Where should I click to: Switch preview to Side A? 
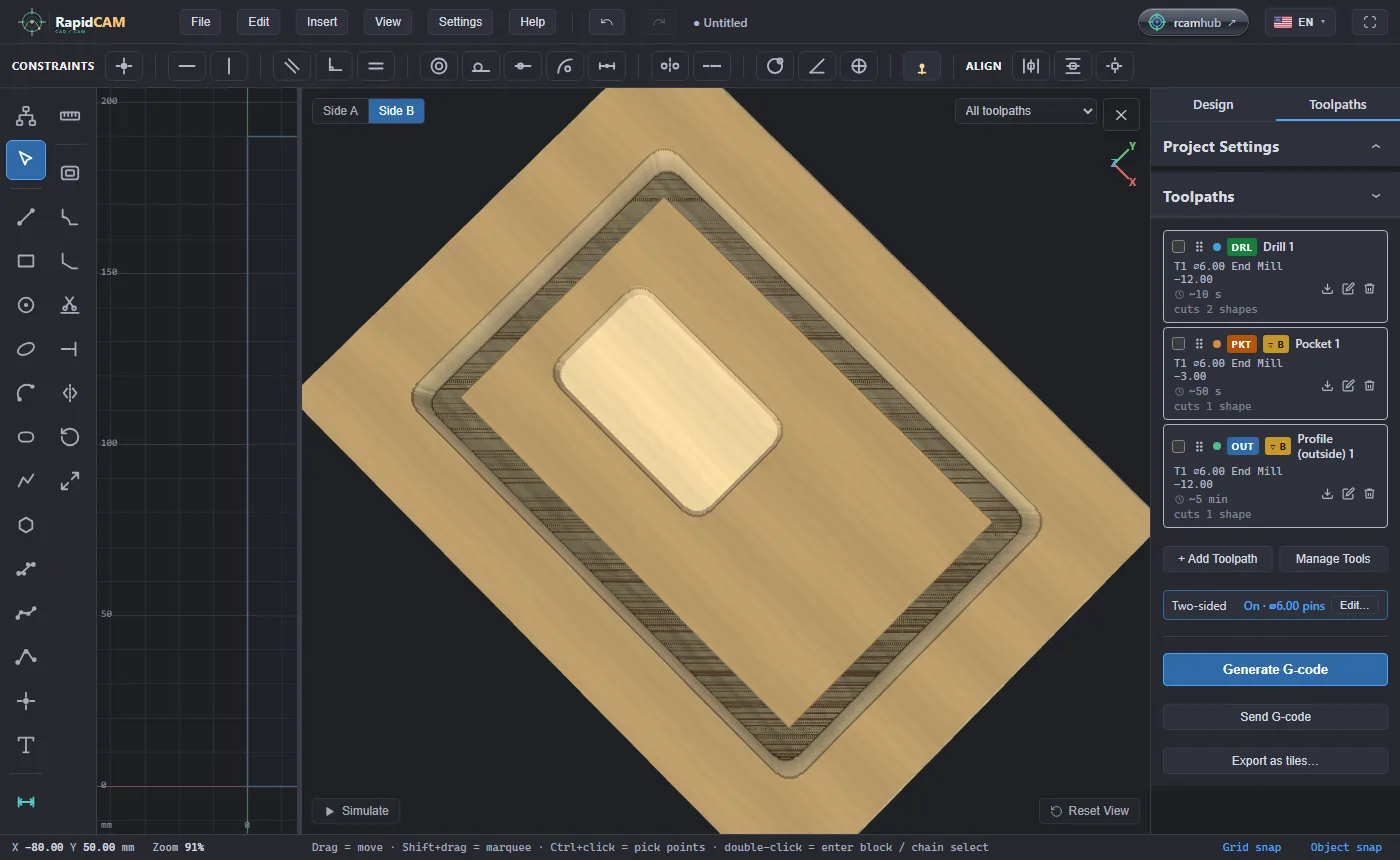click(340, 111)
